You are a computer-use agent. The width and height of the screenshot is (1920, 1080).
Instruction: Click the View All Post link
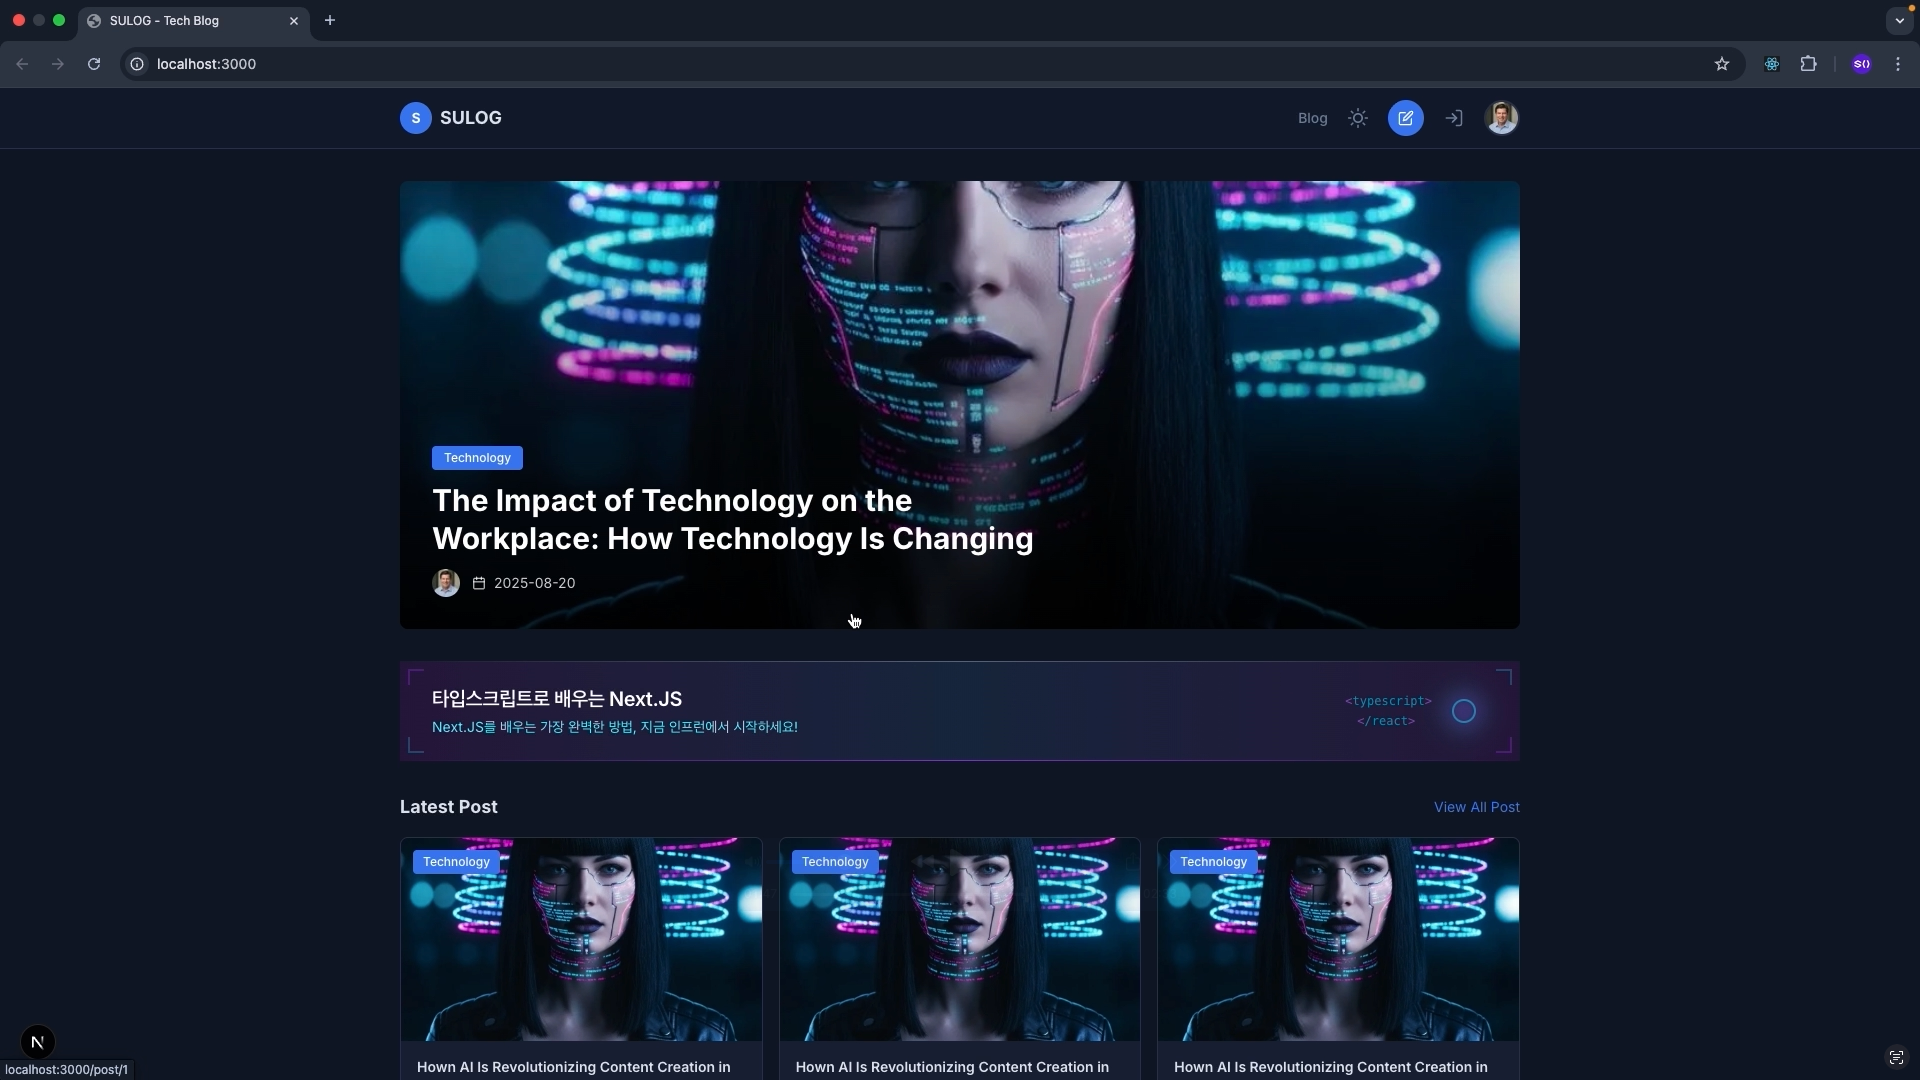(x=1476, y=807)
